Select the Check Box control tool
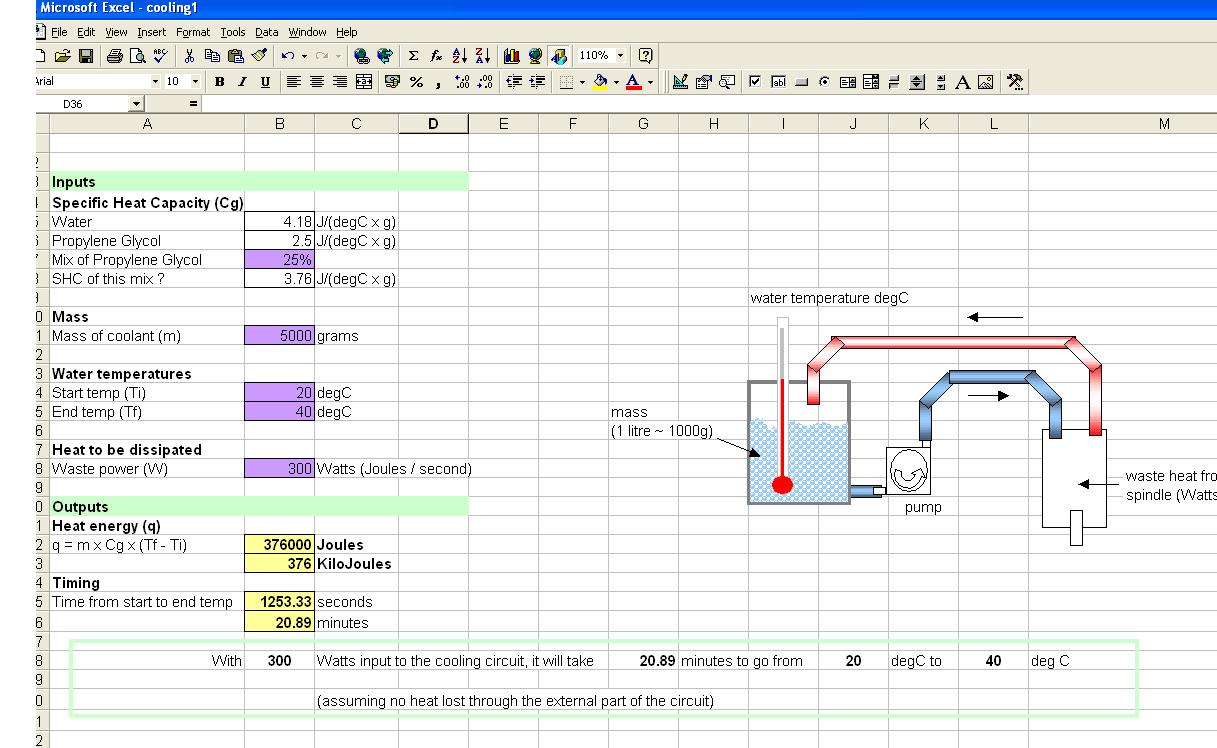1217x748 pixels. point(755,82)
